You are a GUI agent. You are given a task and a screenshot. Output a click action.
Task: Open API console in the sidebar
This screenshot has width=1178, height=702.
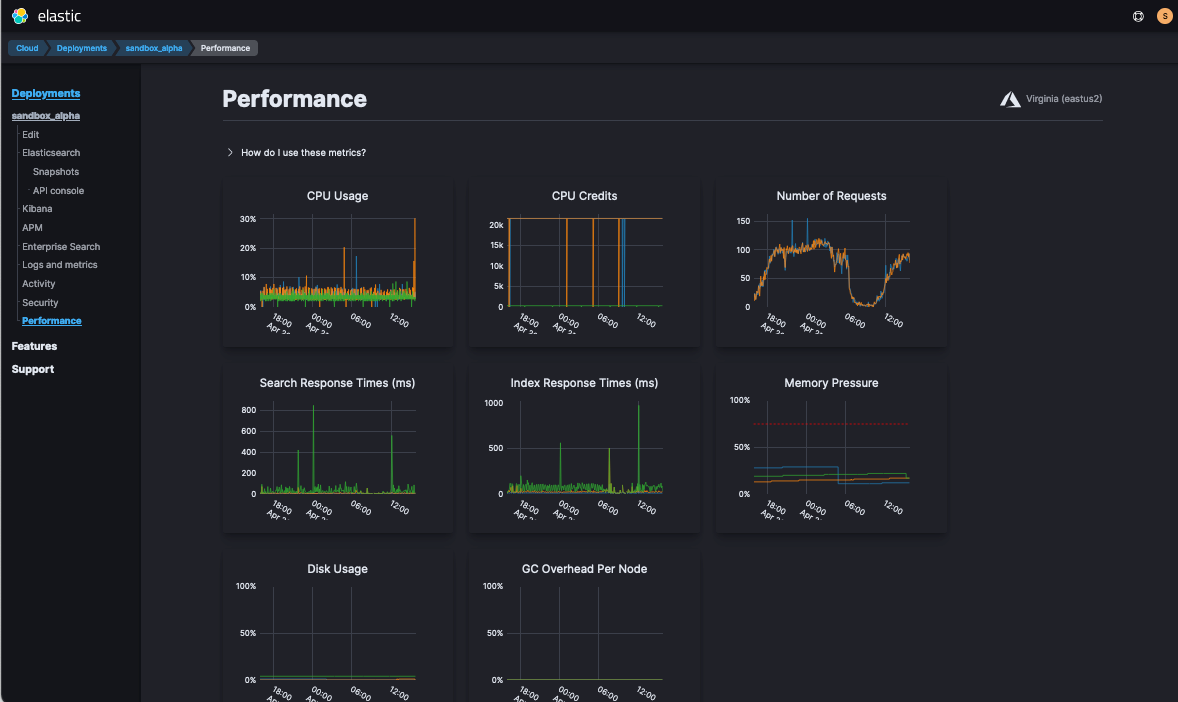click(59, 191)
